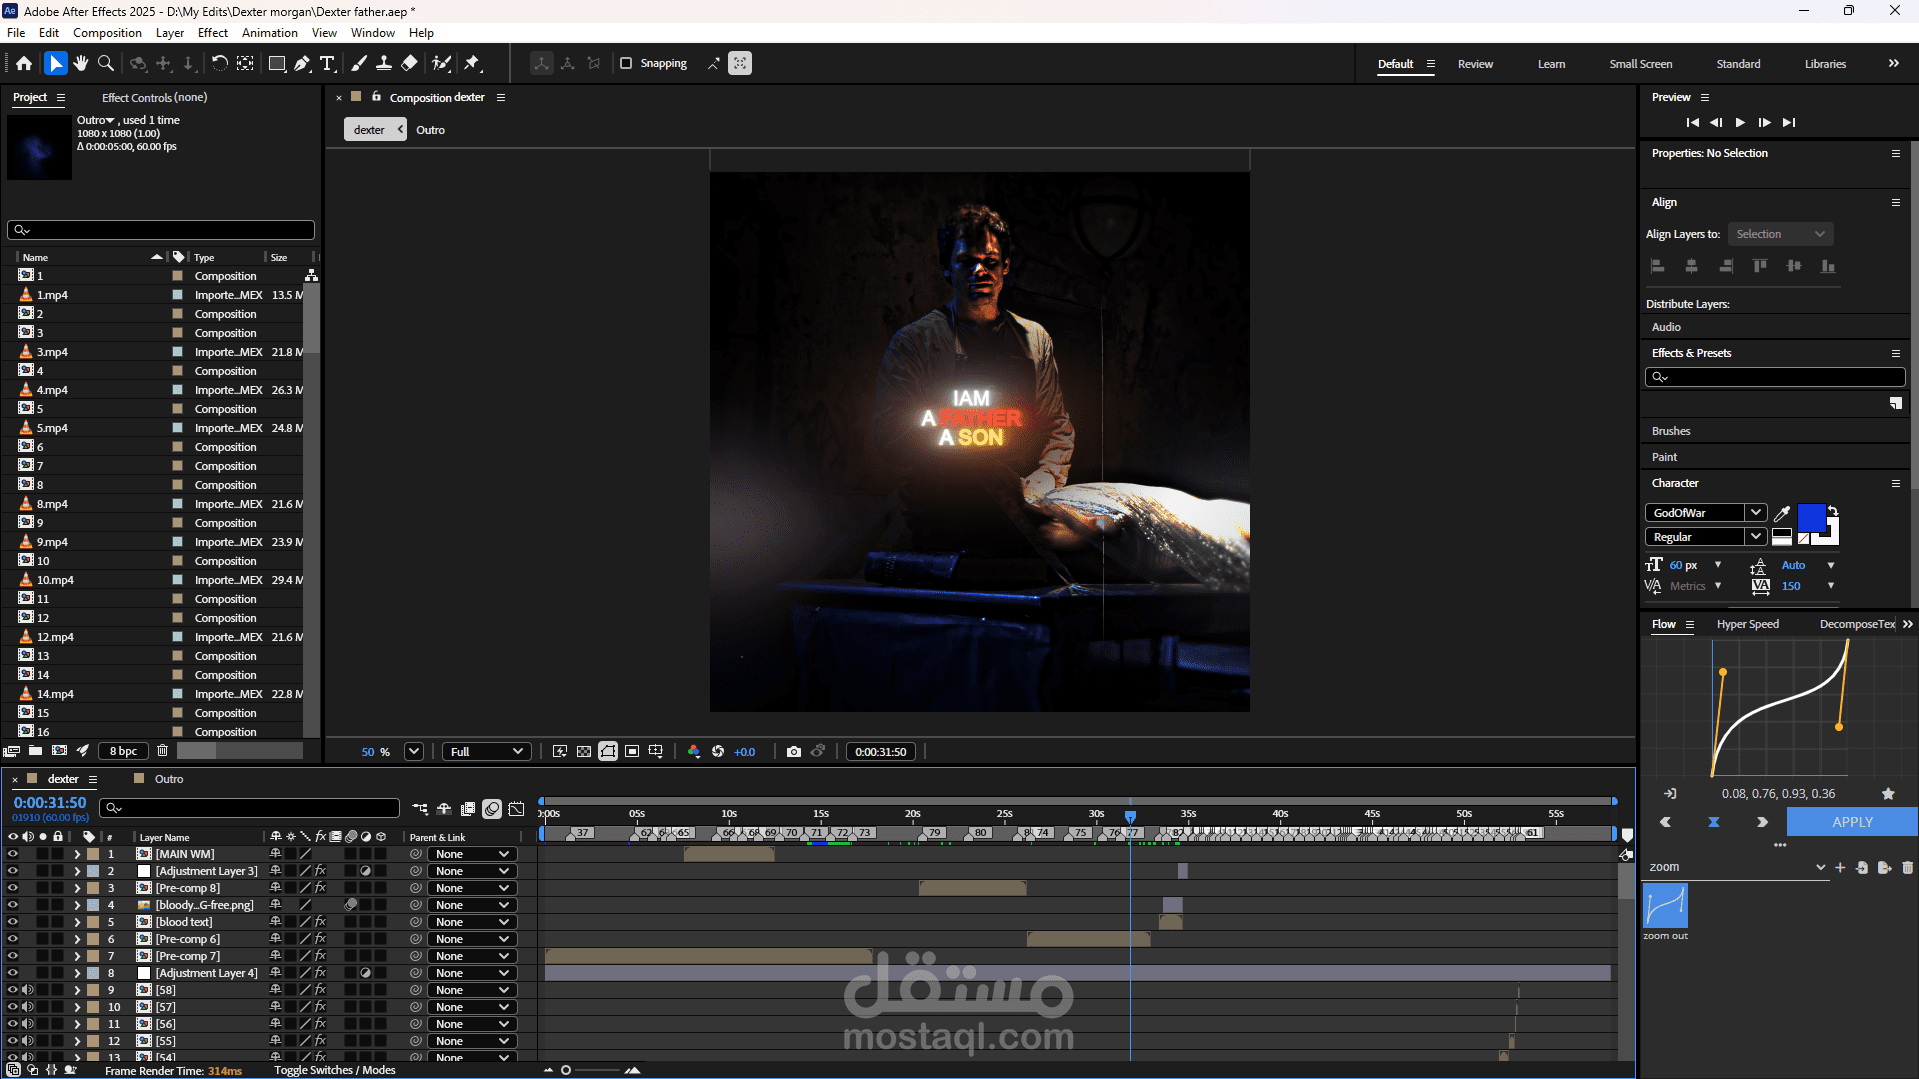Click the Project panel search field
Viewport: 1919px width, 1079px height.
click(x=161, y=230)
